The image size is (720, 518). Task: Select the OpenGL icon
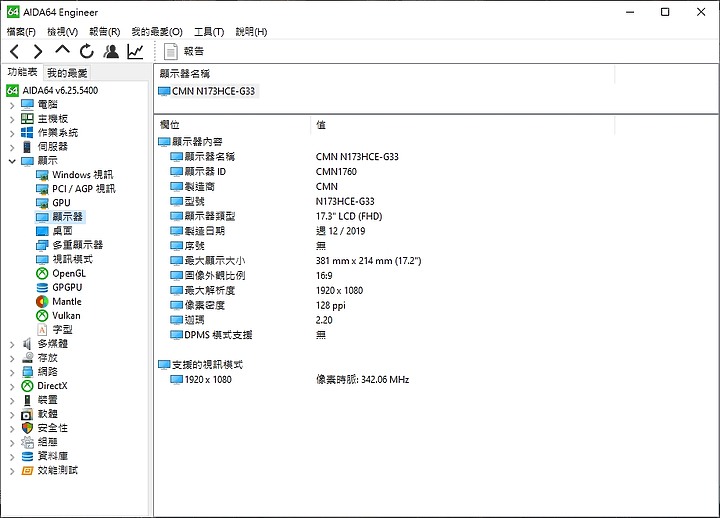pos(42,274)
